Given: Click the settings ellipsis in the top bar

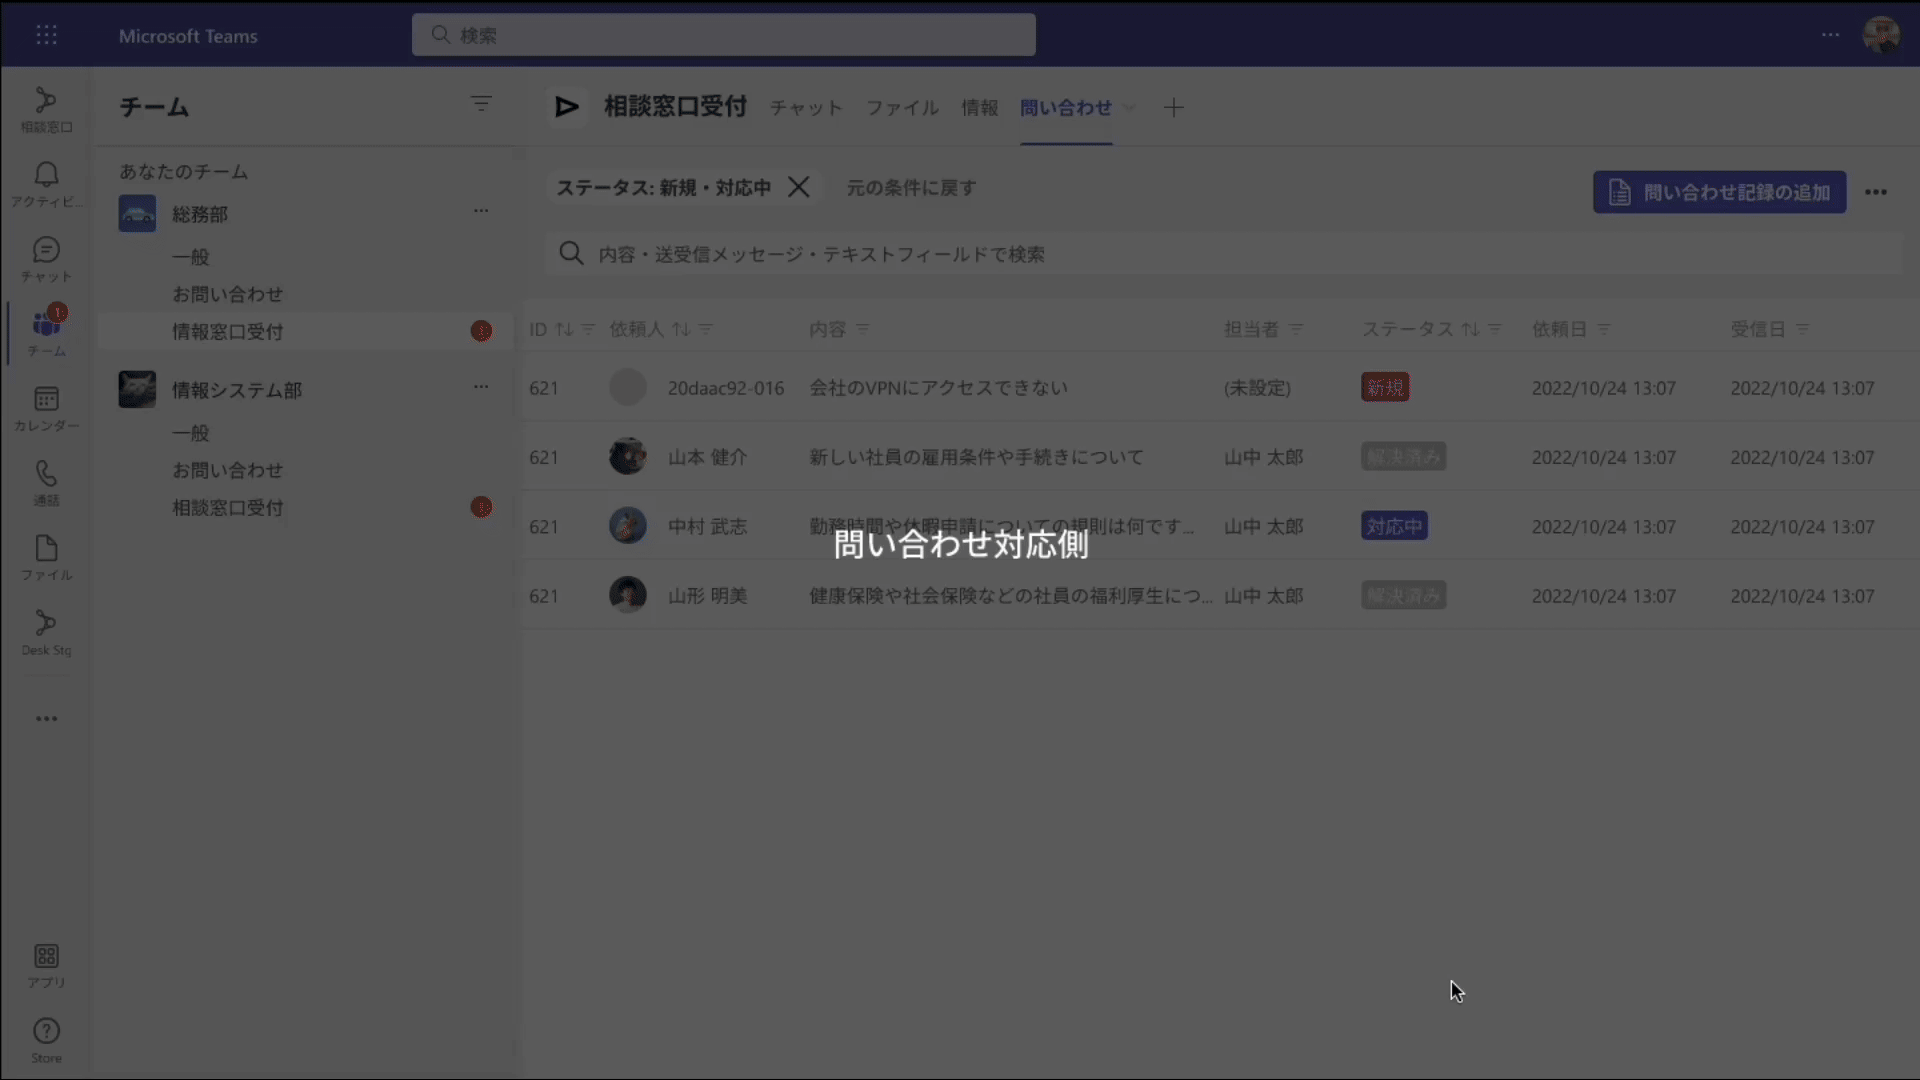Looking at the screenshot, I should click(x=1830, y=35).
